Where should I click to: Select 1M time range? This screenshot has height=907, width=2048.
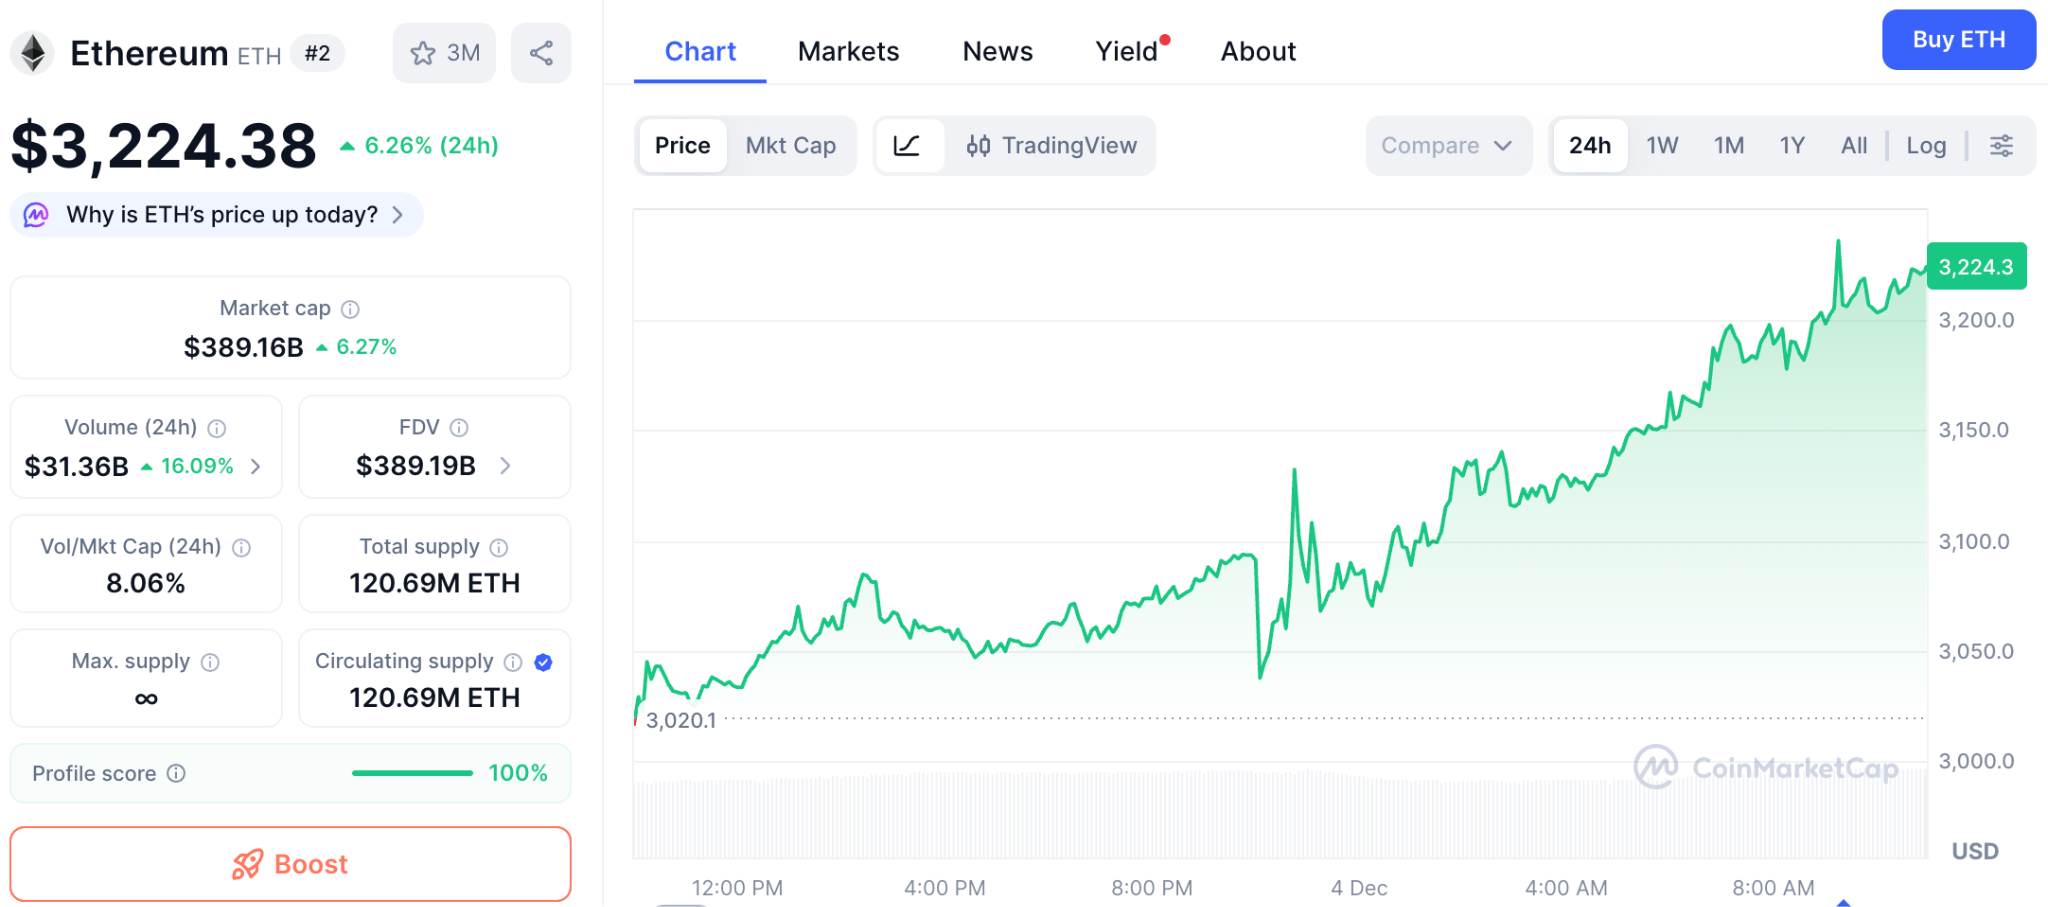(x=1729, y=146)
